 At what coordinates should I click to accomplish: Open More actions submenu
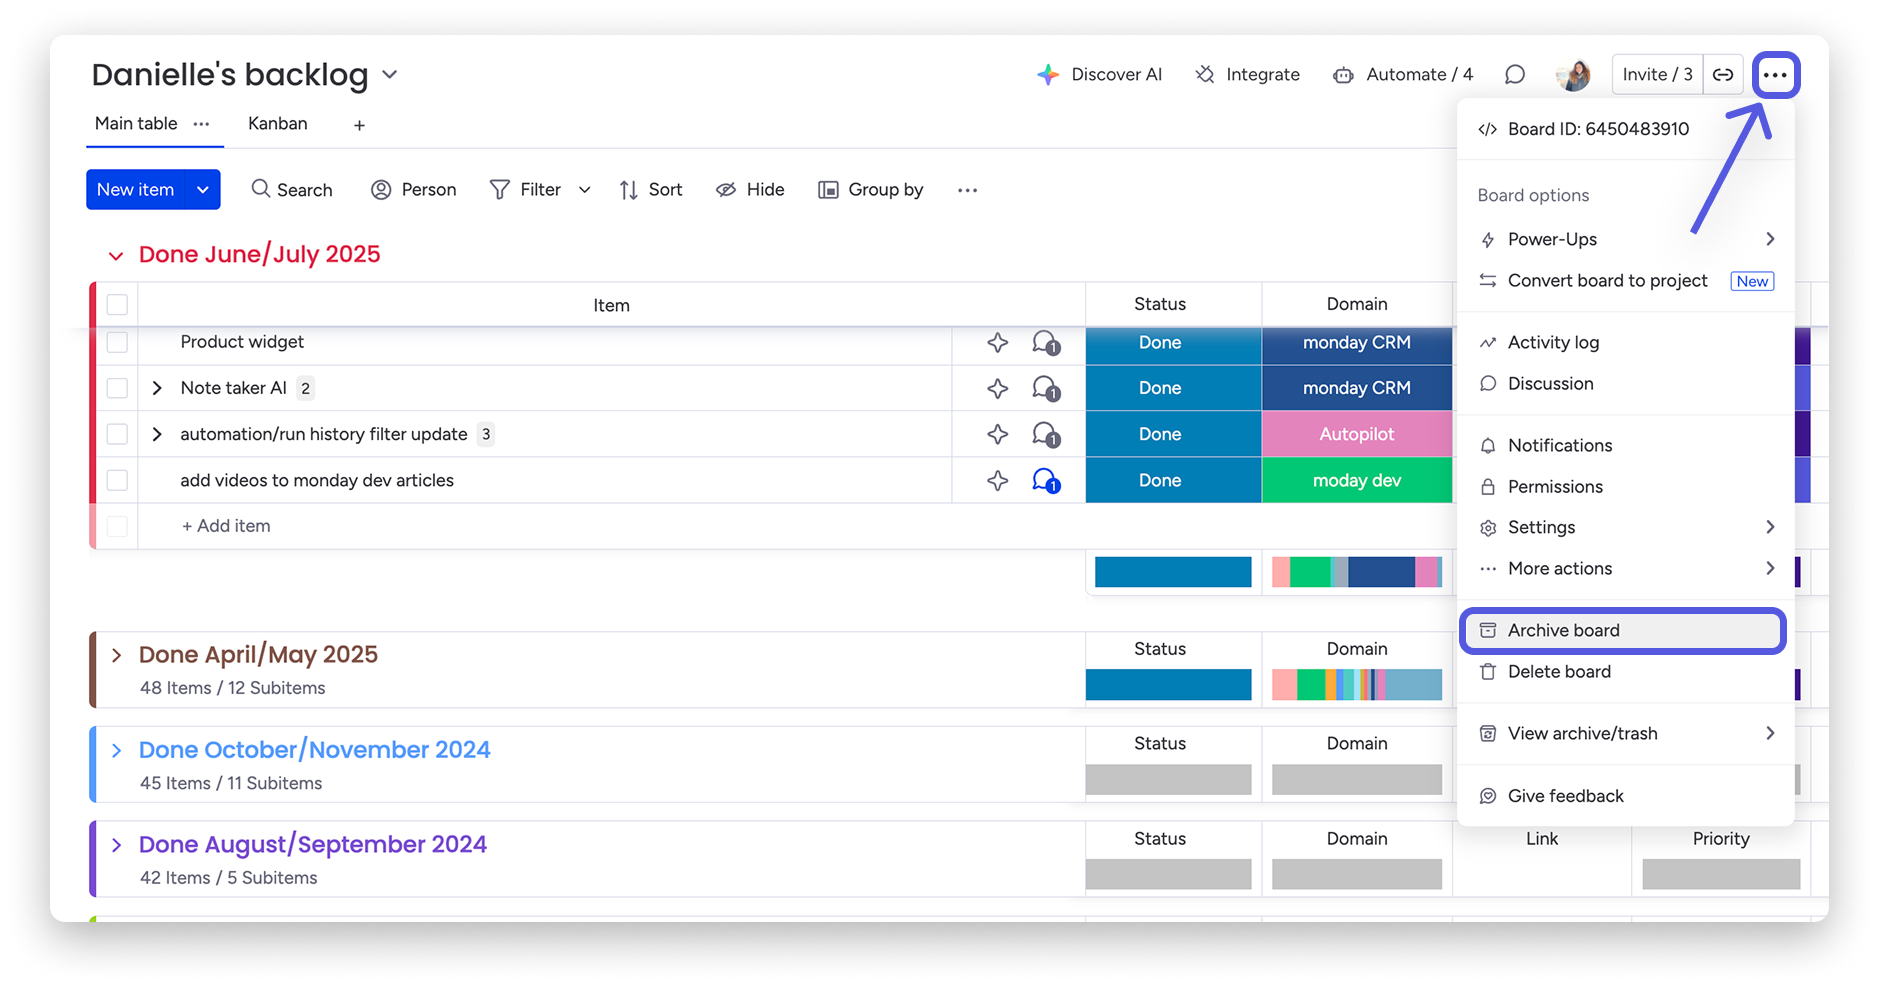1625,569
